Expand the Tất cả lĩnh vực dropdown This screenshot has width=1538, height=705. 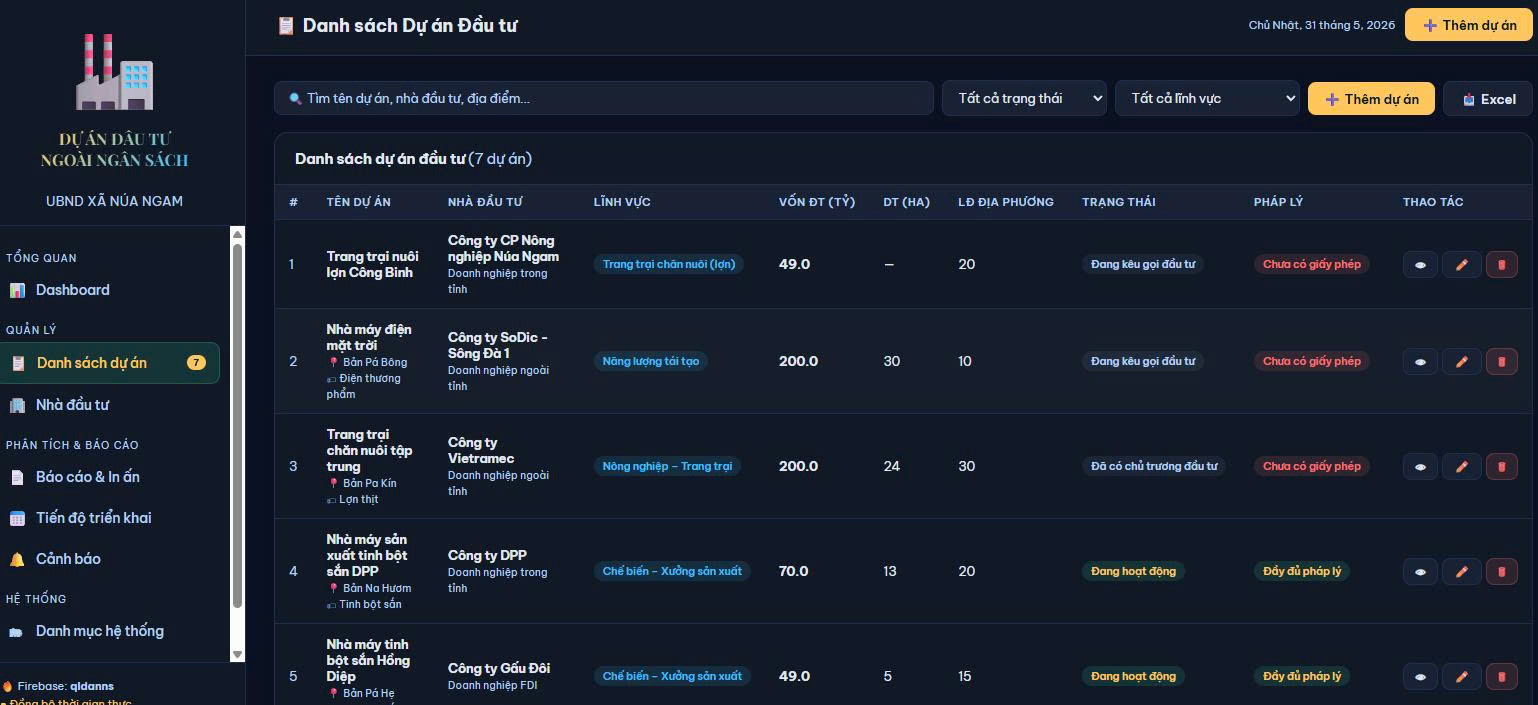(1207, 98)
